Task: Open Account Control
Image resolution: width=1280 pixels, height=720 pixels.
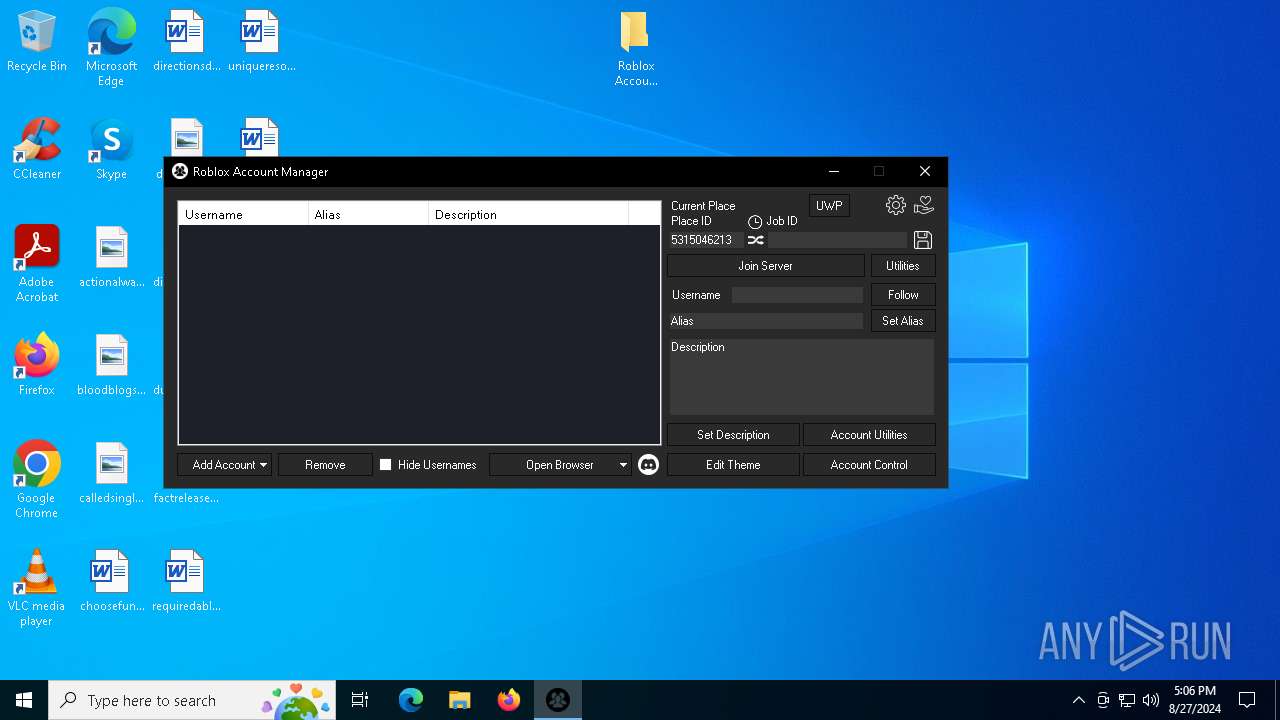Action: pos(869,465)
